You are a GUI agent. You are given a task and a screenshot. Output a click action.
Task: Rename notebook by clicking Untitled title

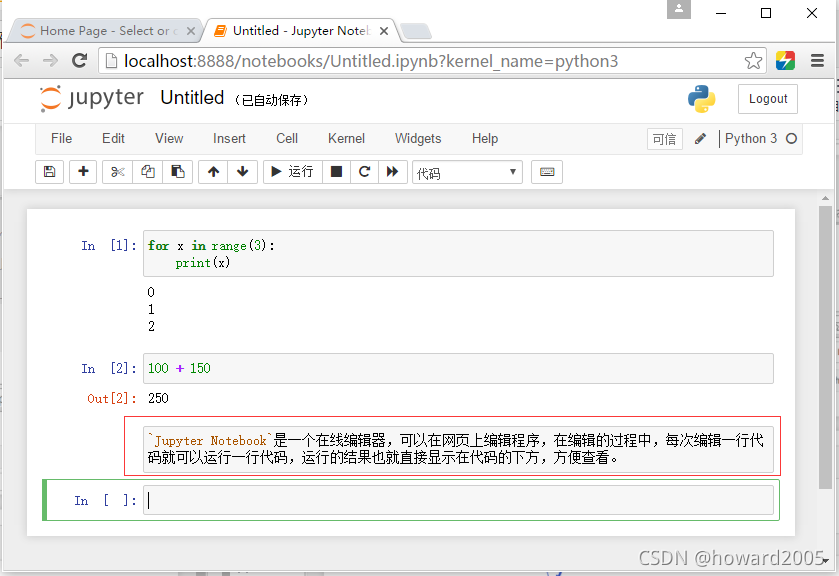[192, 98]
